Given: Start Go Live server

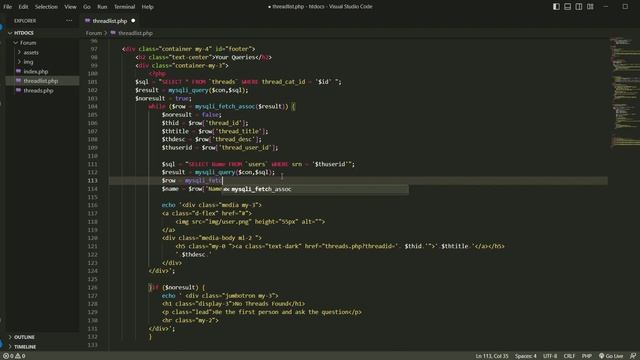Looking at the screenshot, I should coord(611,356).
